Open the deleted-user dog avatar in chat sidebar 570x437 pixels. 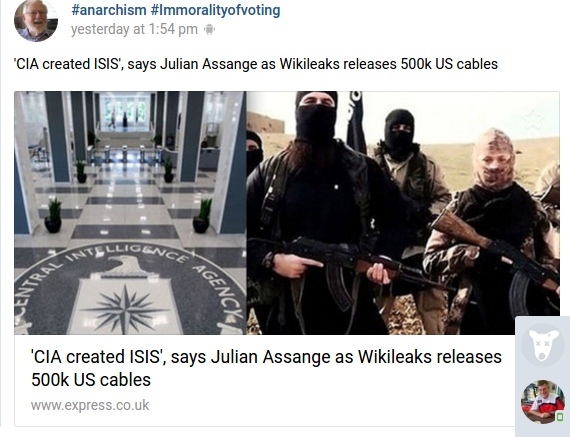click(x=543, y=345)
